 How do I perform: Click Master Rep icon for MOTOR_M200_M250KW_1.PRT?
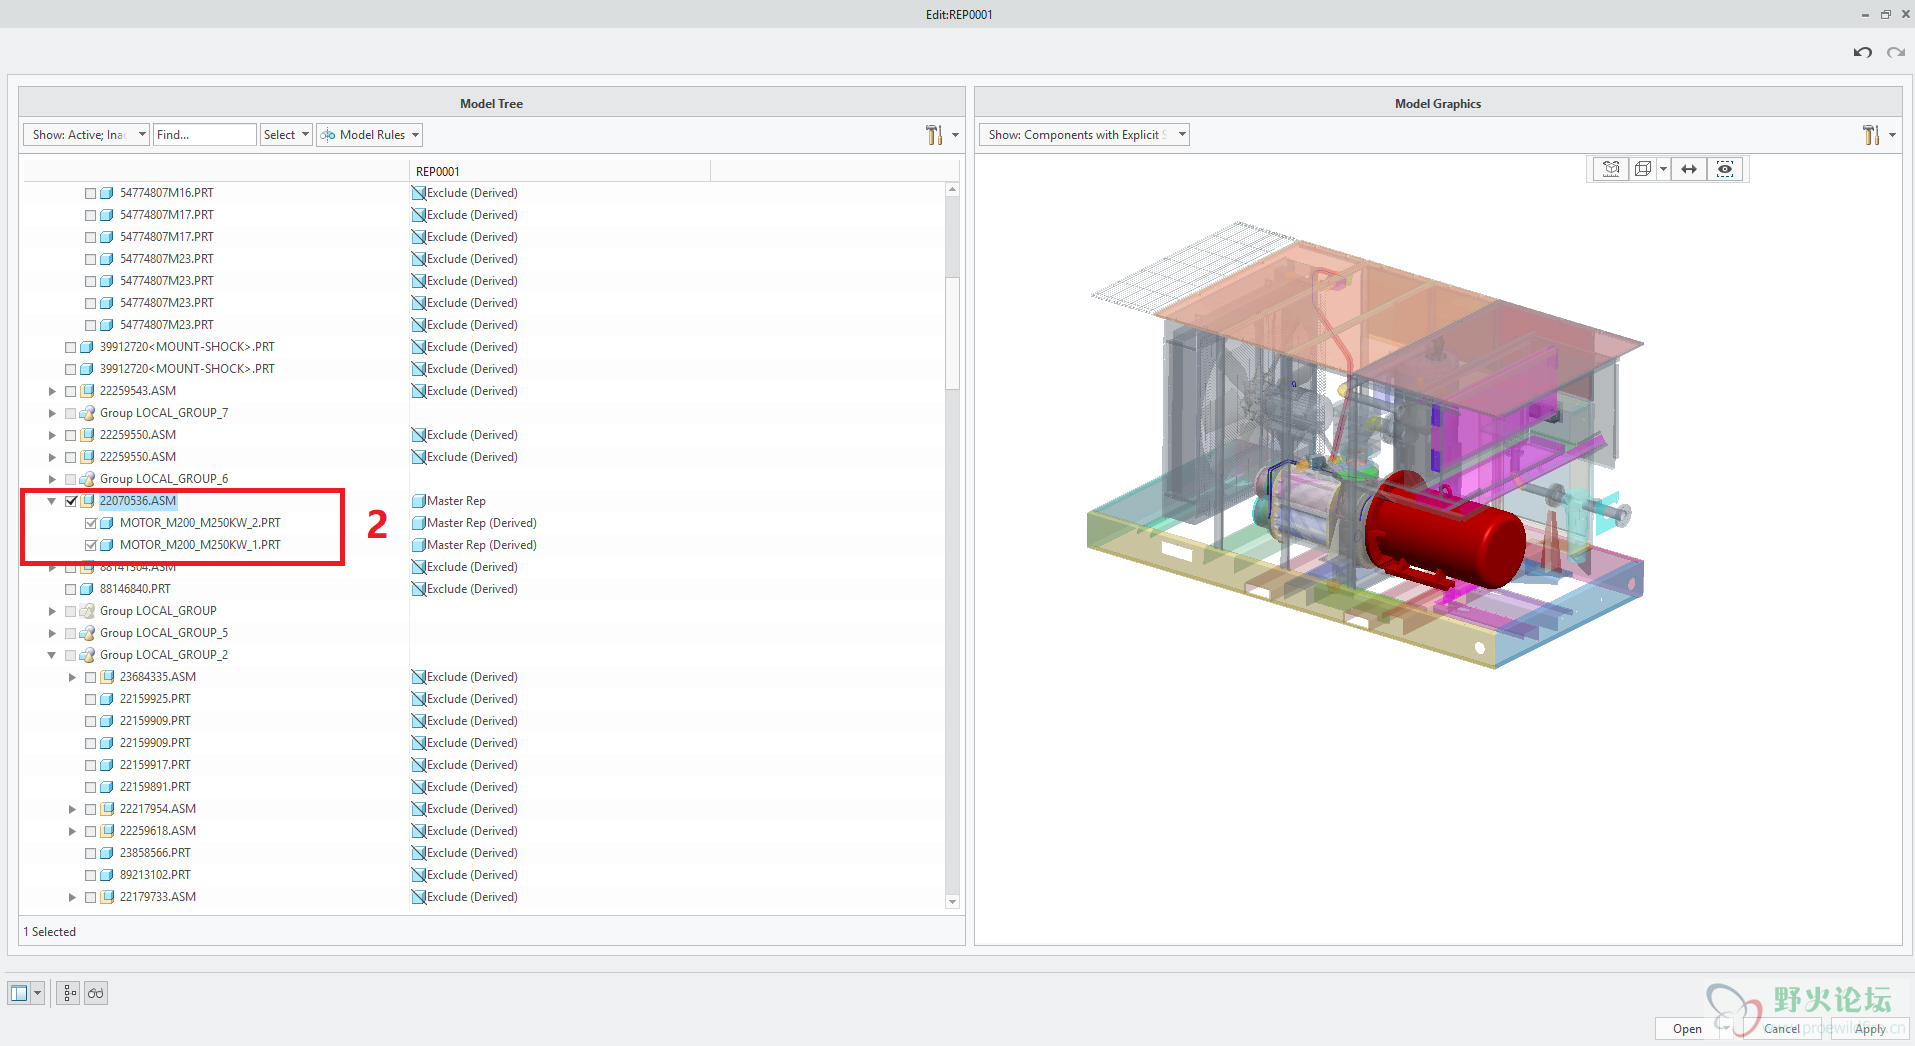419,545
